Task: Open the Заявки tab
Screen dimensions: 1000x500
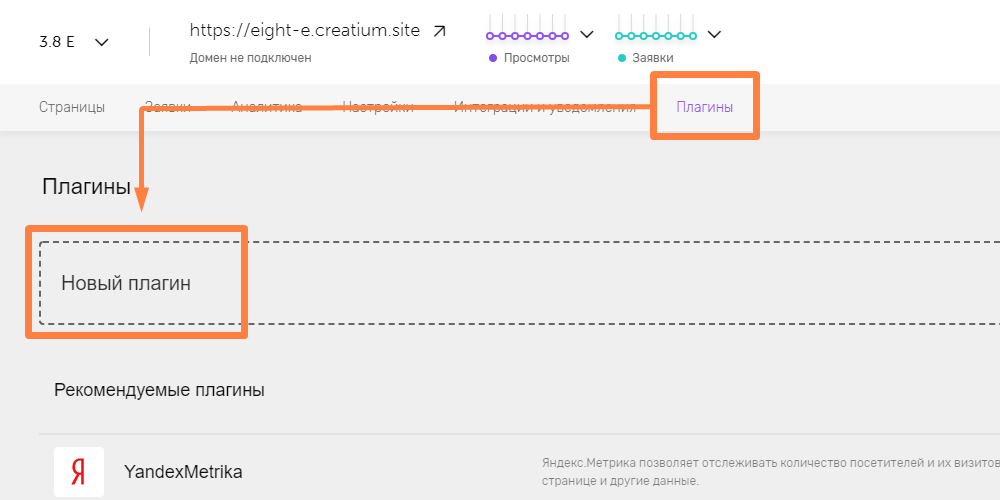Action: pos(168,107)
